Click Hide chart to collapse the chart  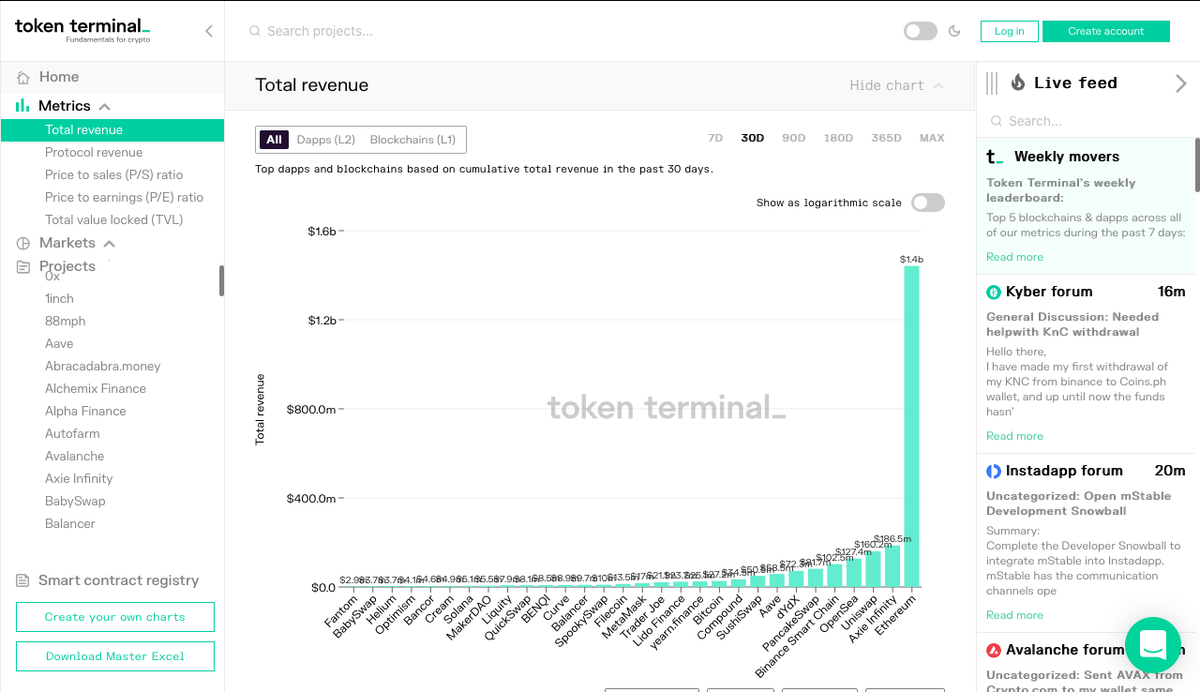click(x=896, y=85)
